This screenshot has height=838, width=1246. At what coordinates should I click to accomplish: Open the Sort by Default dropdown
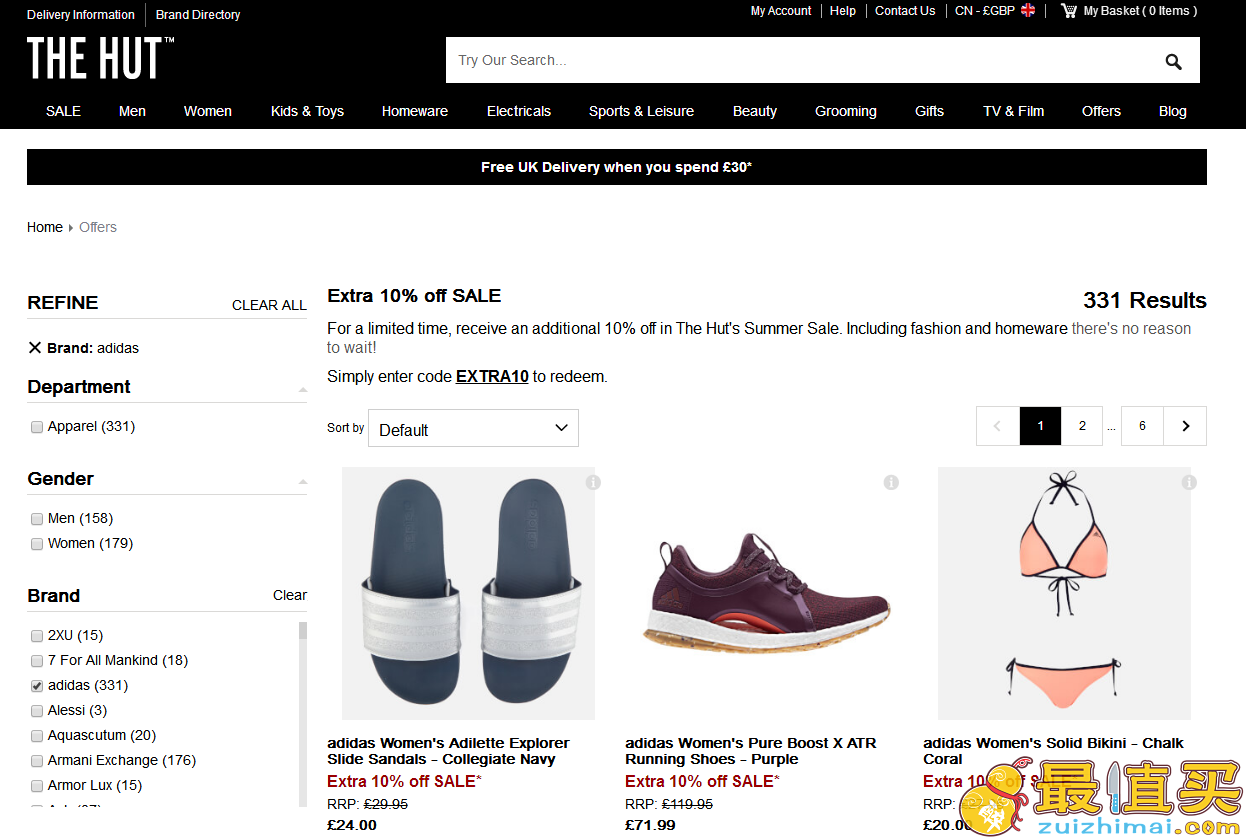tap(473, 428)
